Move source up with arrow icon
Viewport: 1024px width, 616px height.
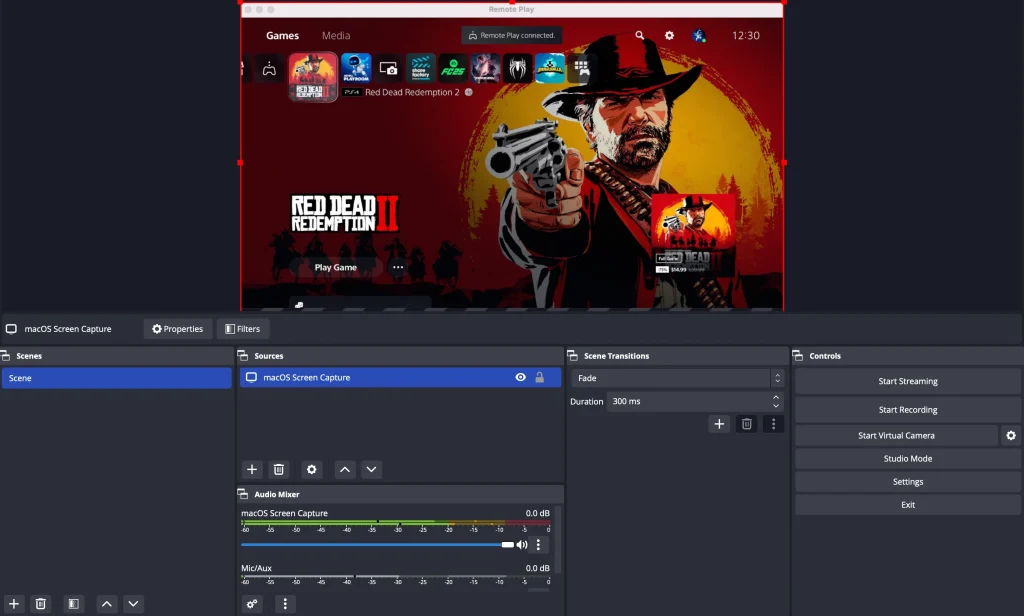[344, 469]
